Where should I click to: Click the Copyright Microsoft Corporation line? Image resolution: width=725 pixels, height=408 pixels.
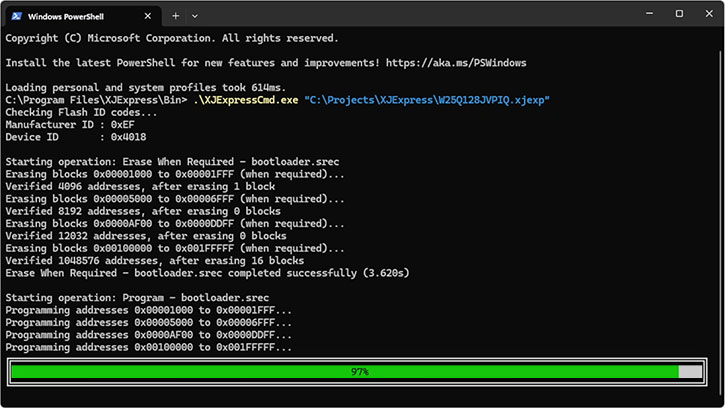coord(172,38)
